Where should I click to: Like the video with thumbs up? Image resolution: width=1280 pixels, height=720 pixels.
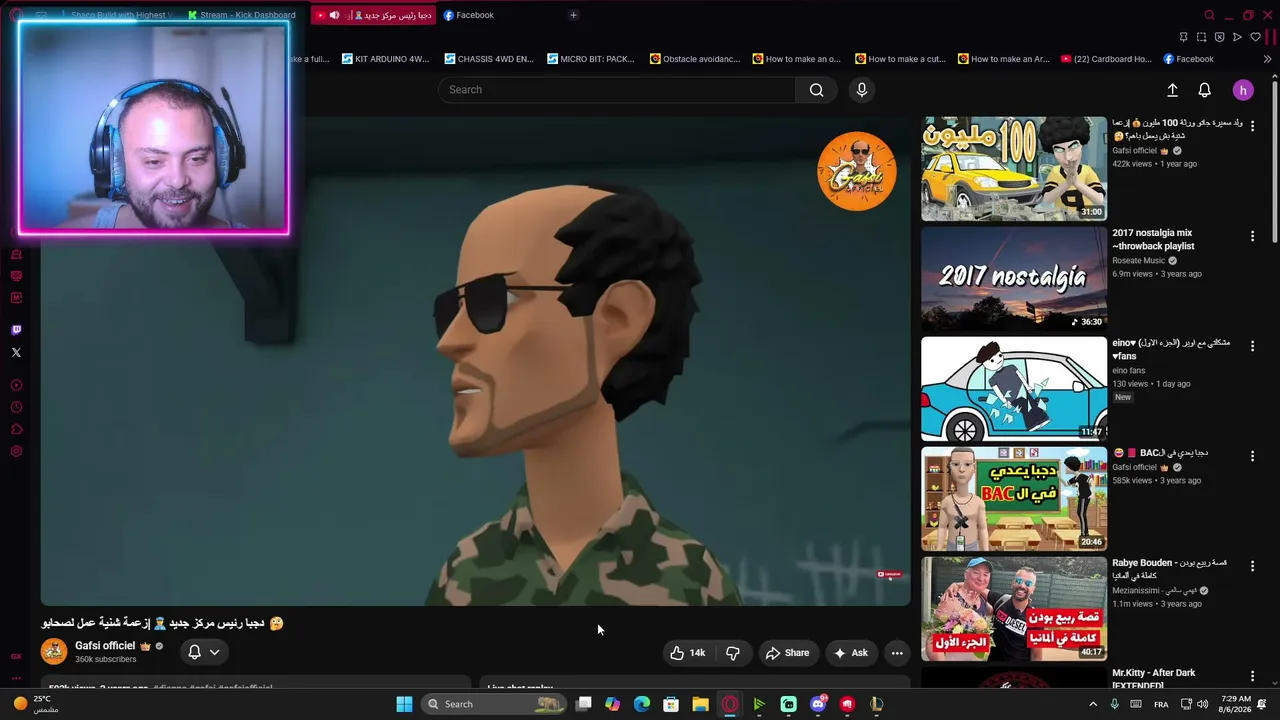[688, 653]
